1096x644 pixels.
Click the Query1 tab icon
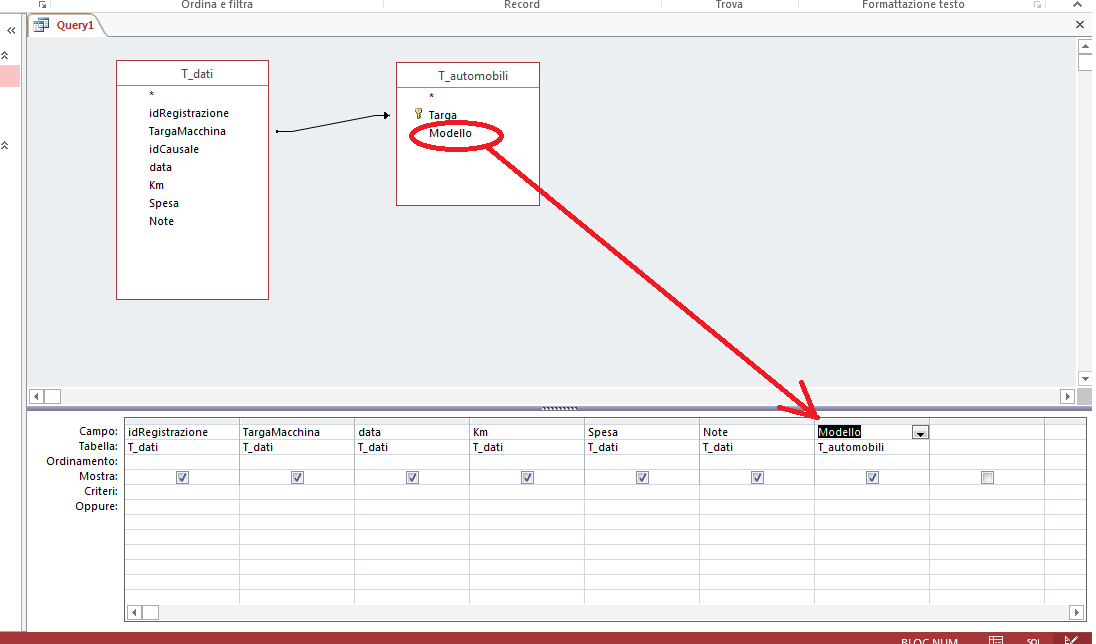[x=41, y=25]
